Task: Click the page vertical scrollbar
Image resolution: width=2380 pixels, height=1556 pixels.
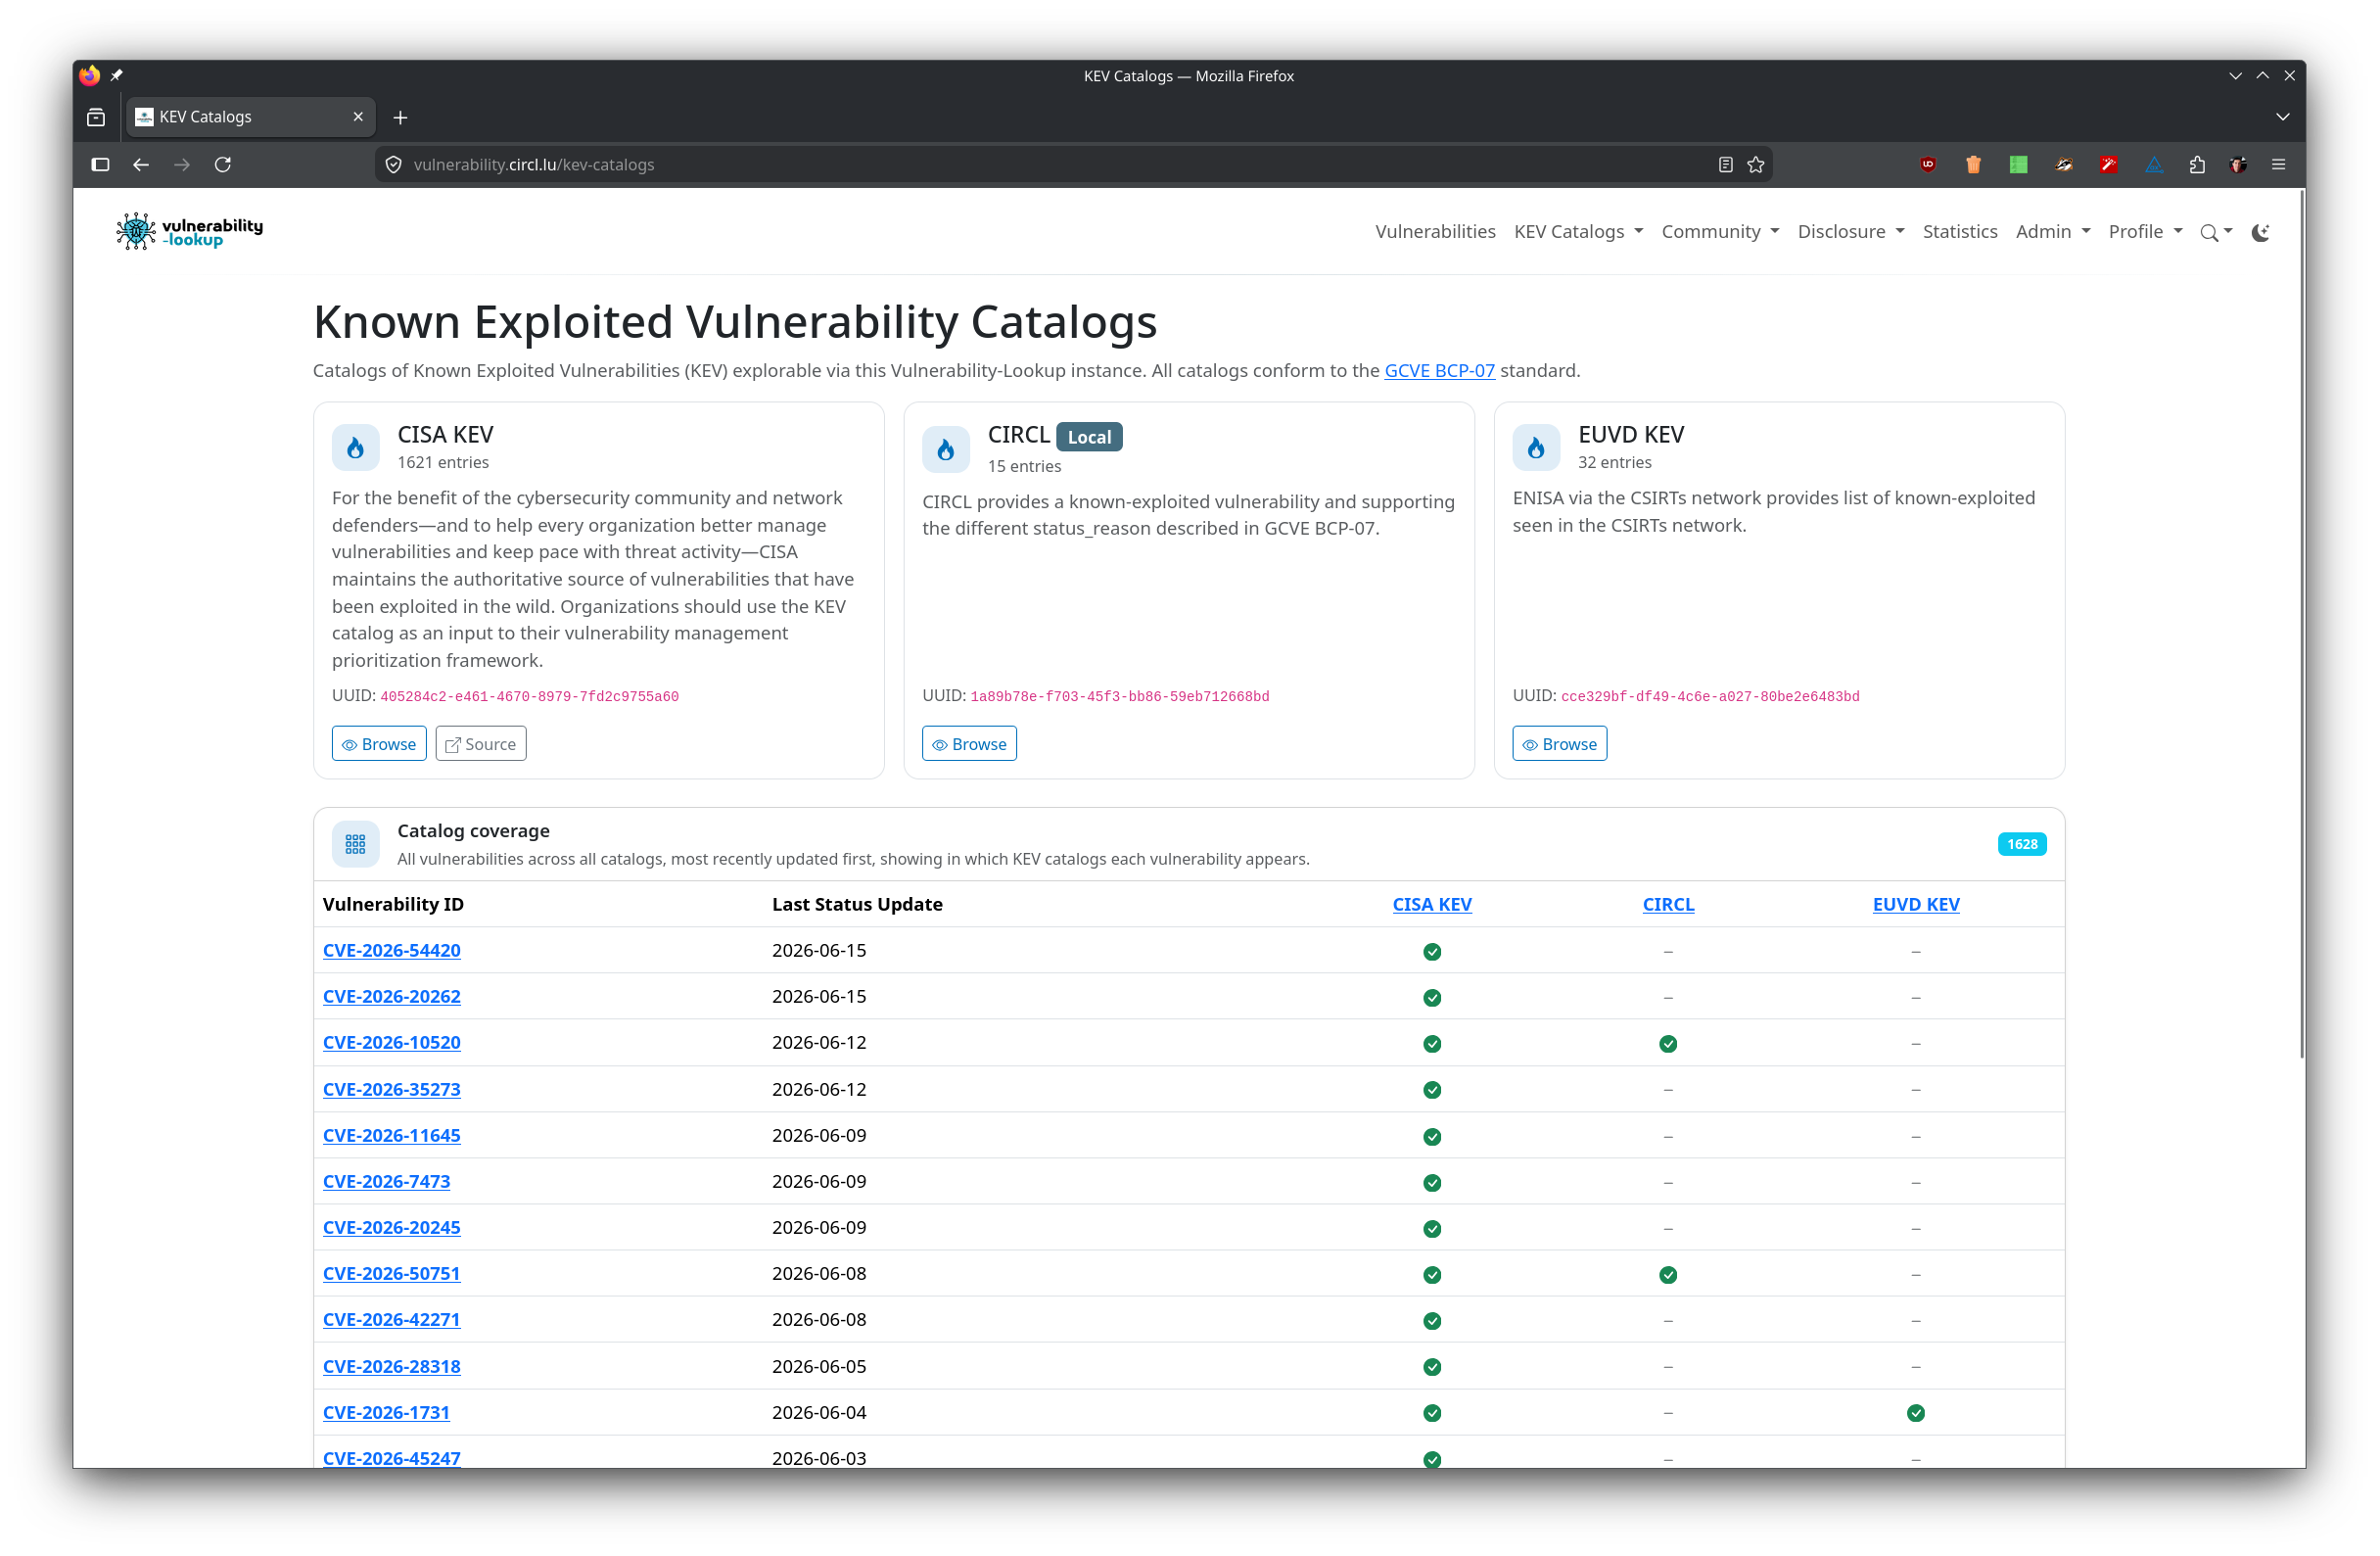Action: [x=2301, y=623]
